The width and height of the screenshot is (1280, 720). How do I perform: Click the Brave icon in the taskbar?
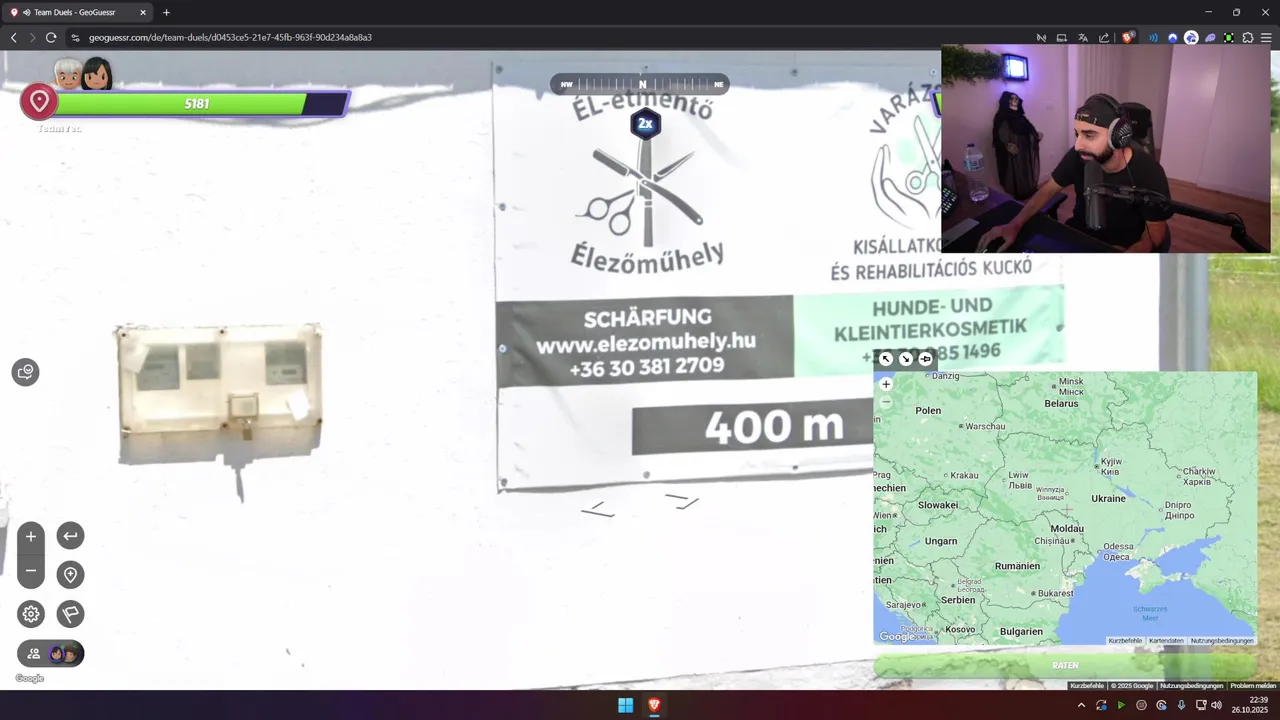click(x=655, y=705)
